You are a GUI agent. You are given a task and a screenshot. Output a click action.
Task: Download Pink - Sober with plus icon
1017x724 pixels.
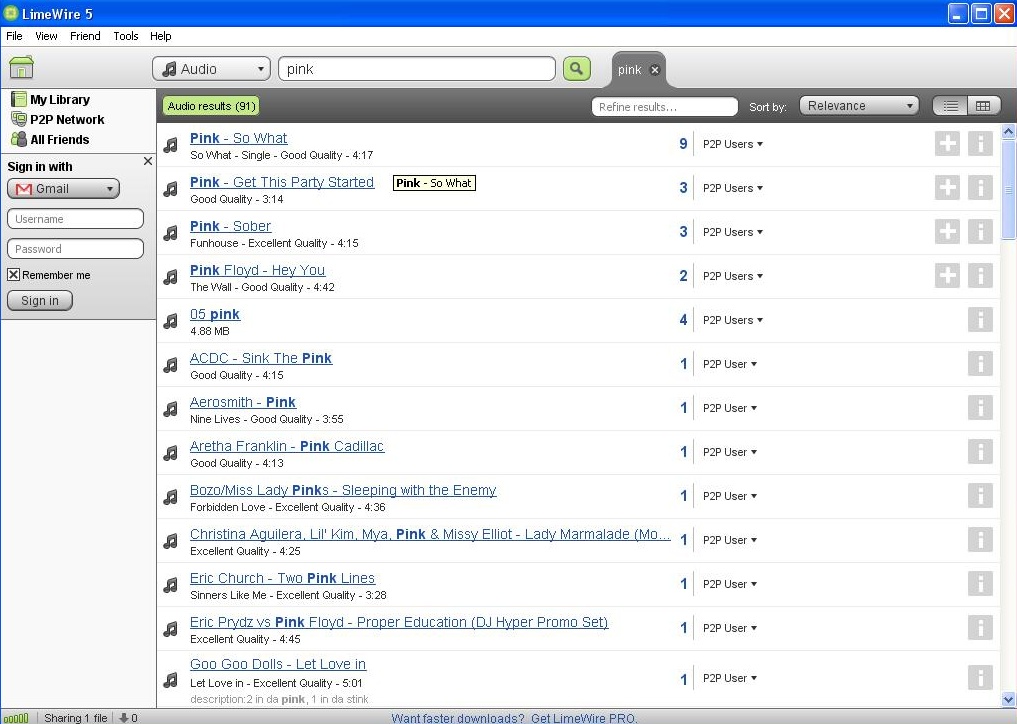tap(947, 232)
